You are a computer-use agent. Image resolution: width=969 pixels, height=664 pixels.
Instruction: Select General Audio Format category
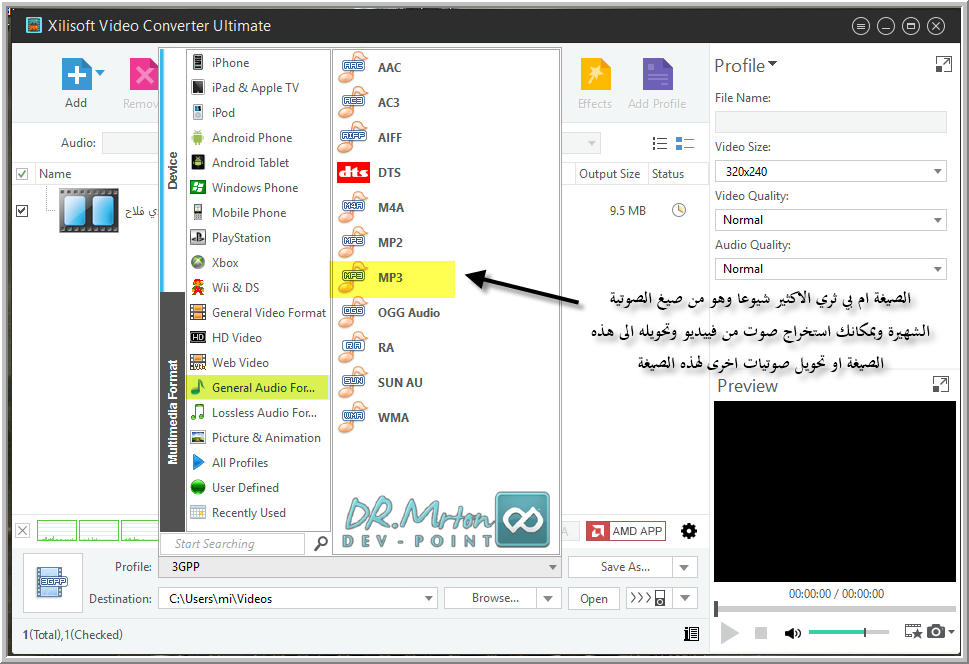258,388
